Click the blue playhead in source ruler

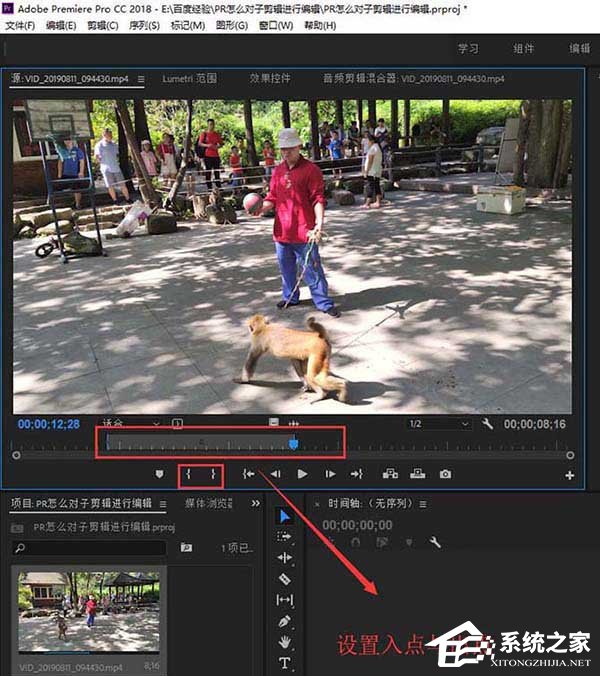click(x=294, y=444)
